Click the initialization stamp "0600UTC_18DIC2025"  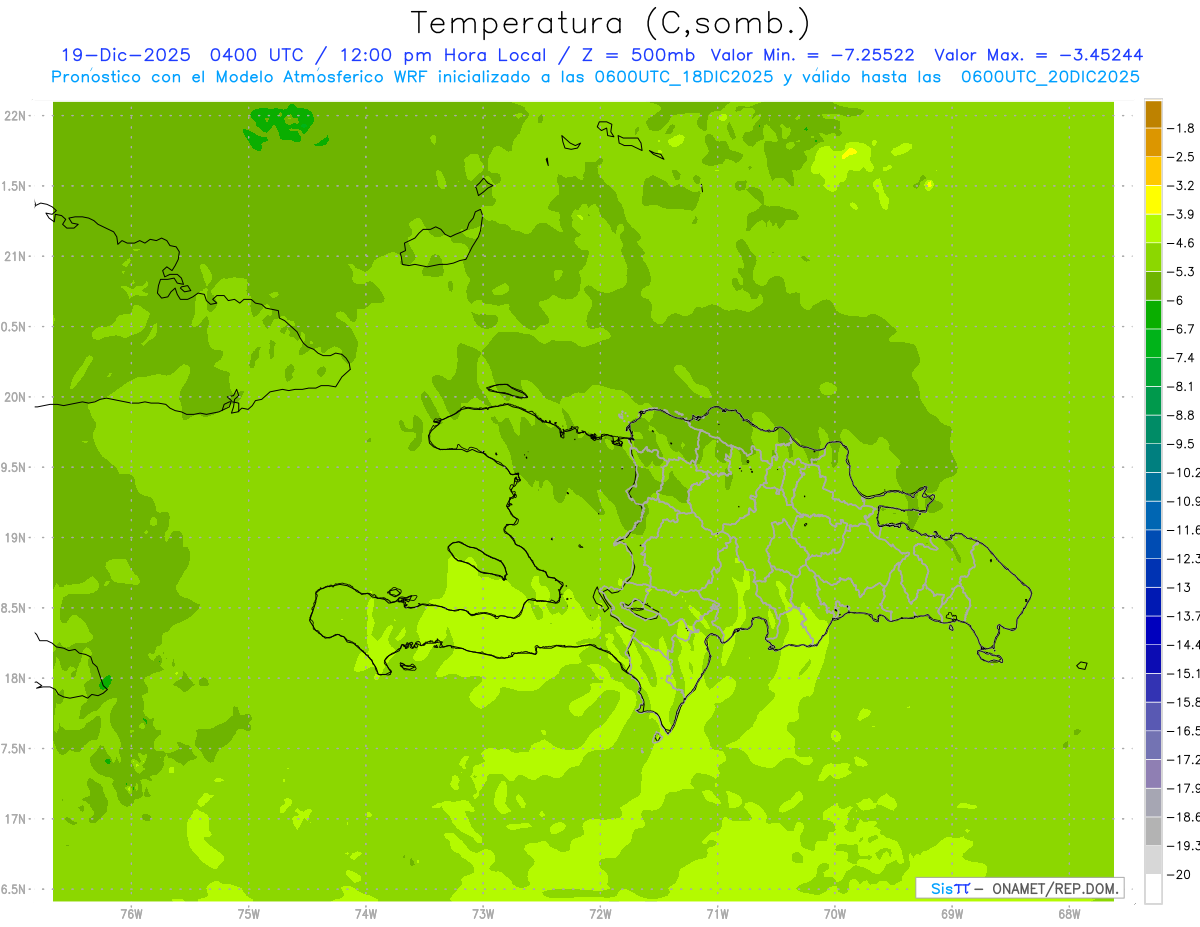(683, 77)
